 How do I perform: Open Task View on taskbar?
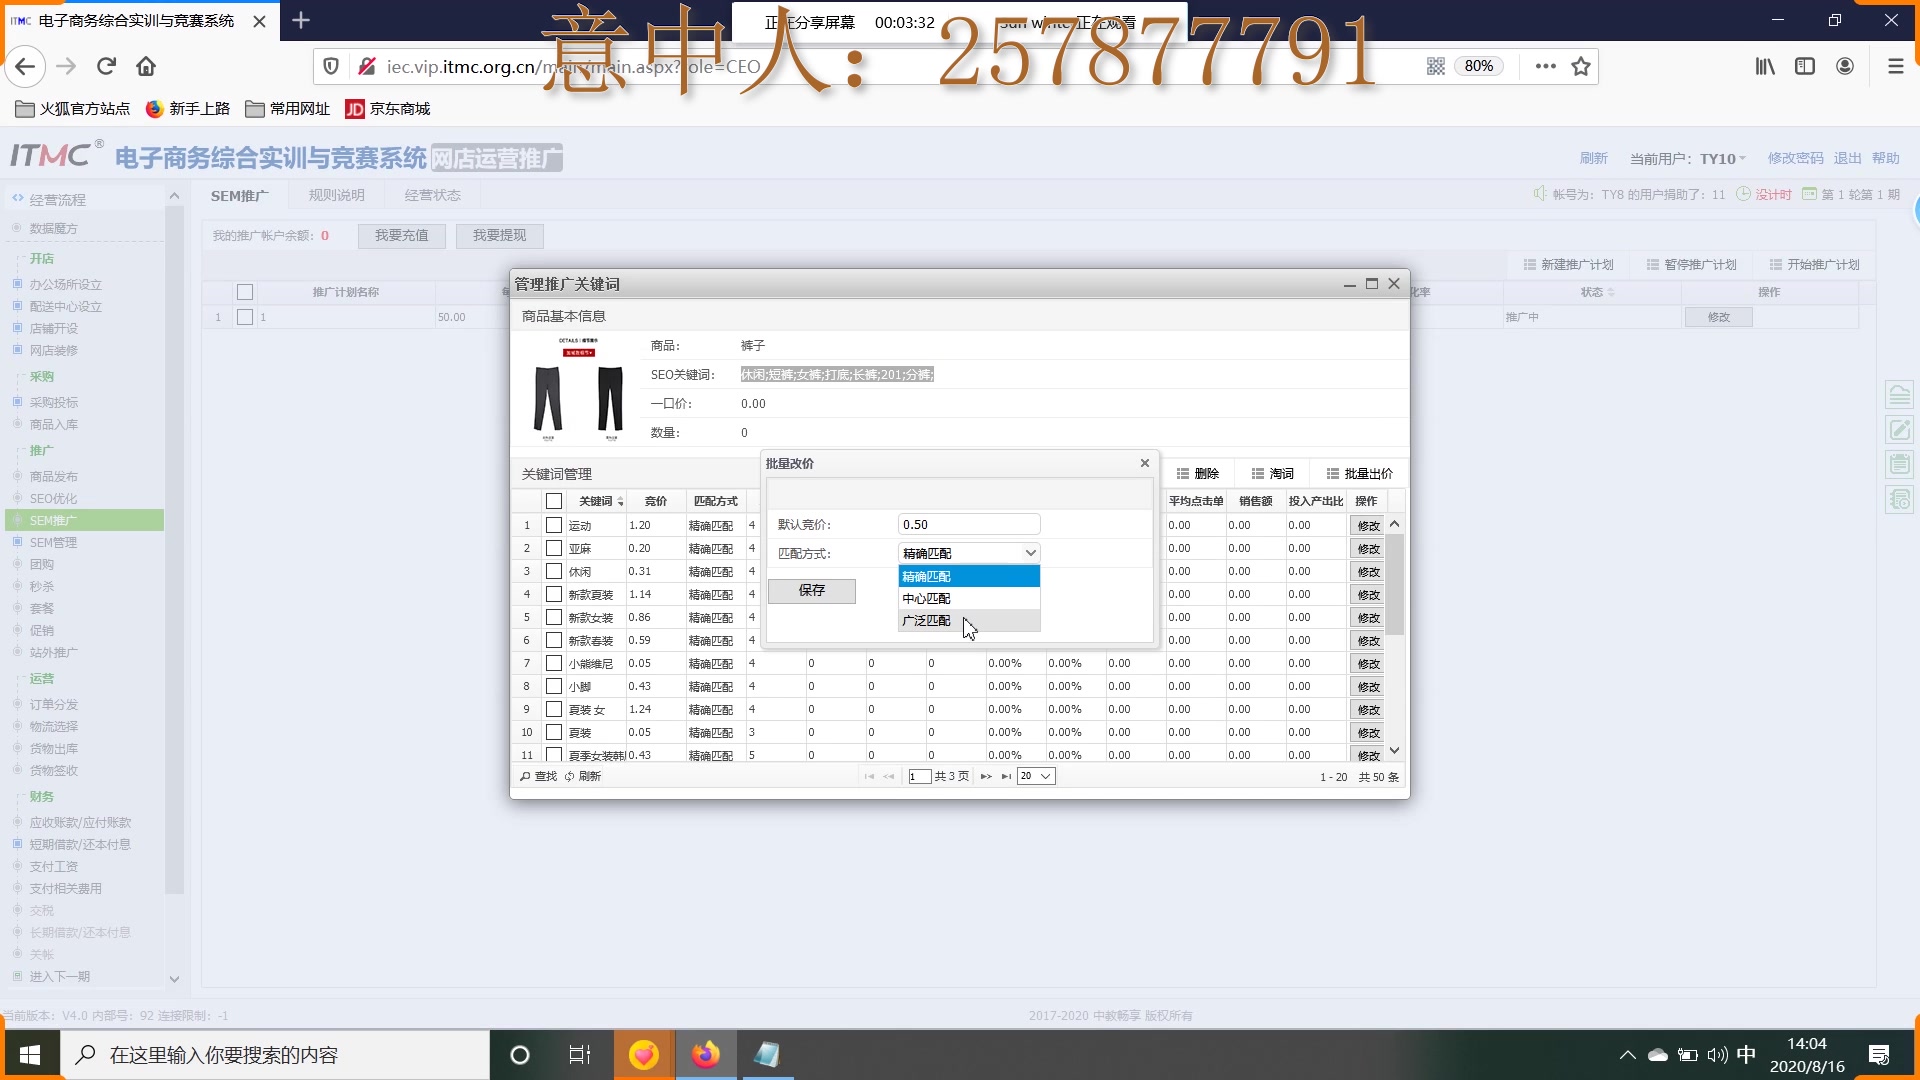(x=580, y=1055)
